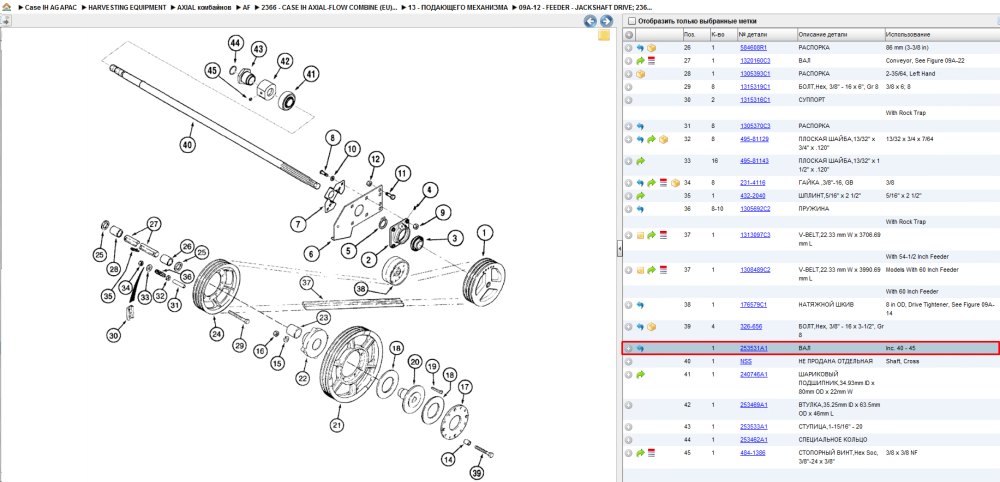The width and height of the screenshot is (1000, 482).
Task: Enable 'Отобразить только выбранные метки' checkbox
Action: [632, 21]
